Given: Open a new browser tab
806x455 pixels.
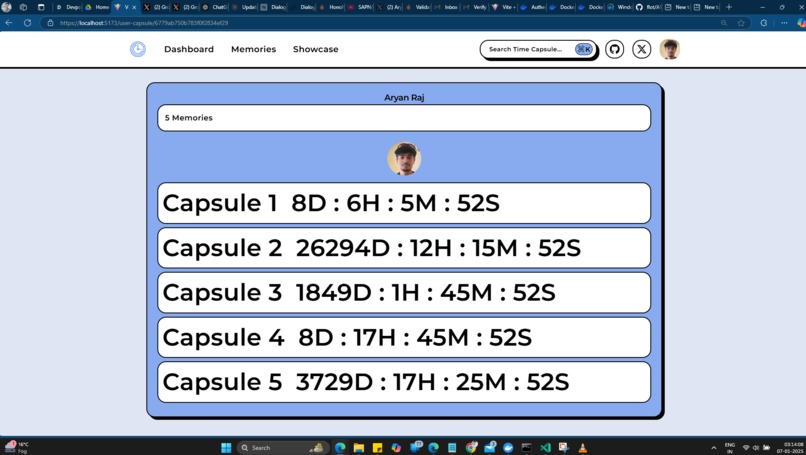Looking at the screenshot, I should pyautogui.click(x=728, y=7).
